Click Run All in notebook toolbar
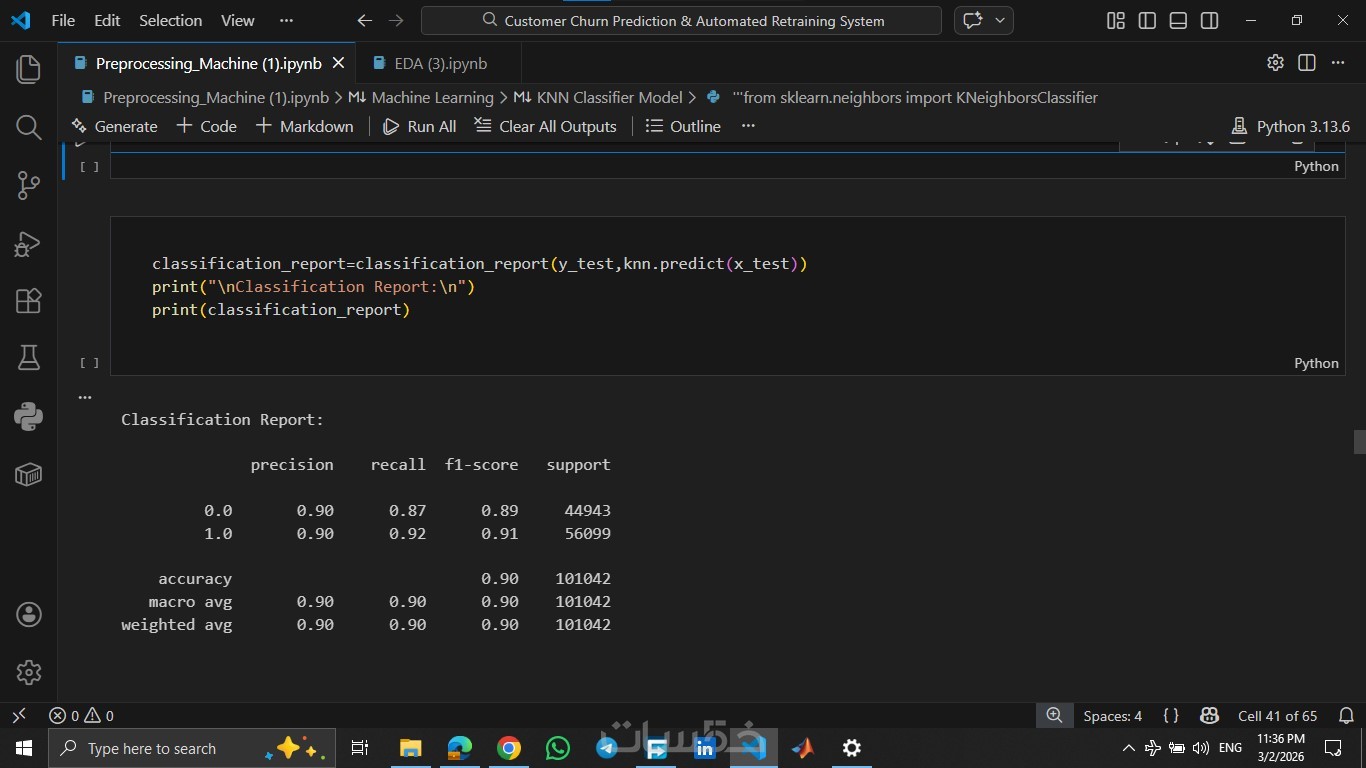The height and width of the screenshot is (768, 1366). click(420, 126)
